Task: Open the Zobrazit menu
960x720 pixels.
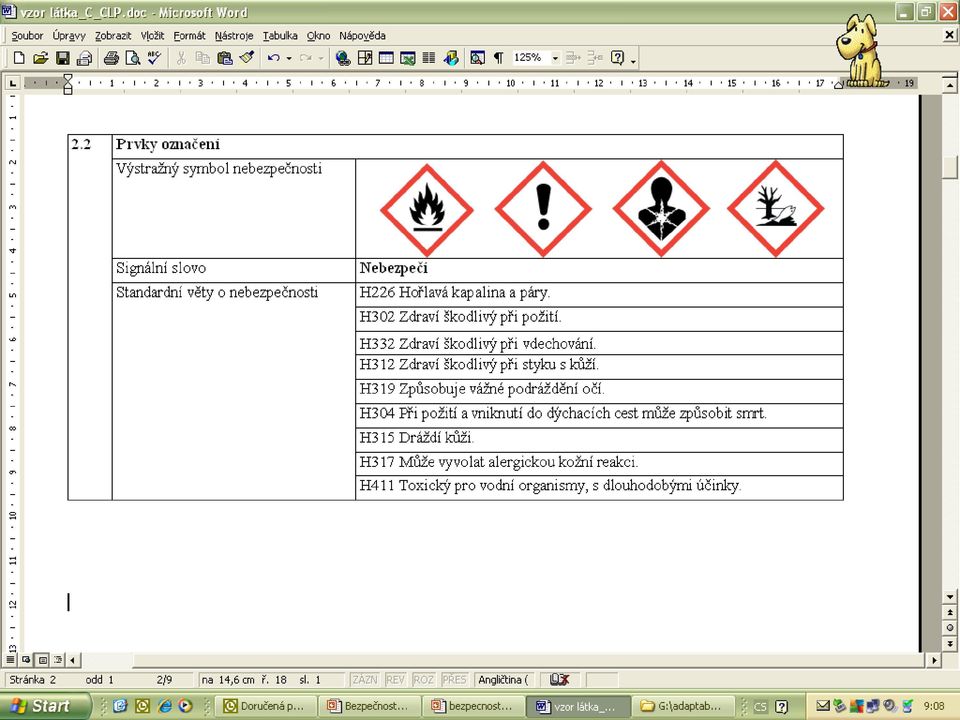Action: [x=113, y=36]
